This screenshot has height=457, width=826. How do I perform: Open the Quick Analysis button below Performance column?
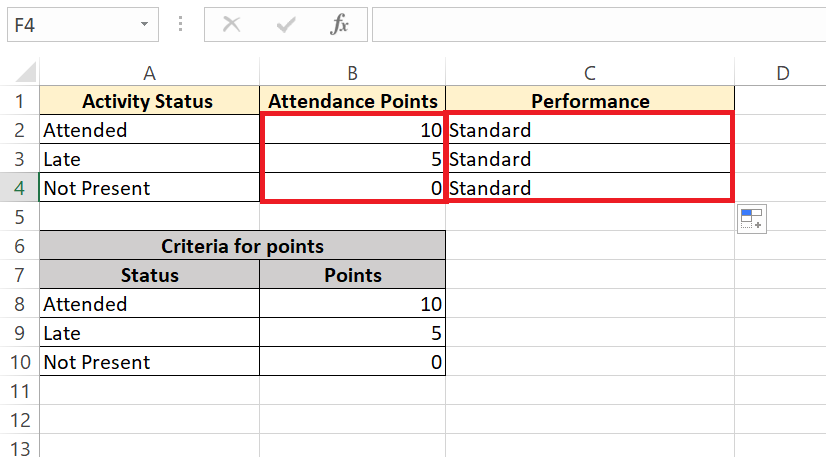point(752,218)
